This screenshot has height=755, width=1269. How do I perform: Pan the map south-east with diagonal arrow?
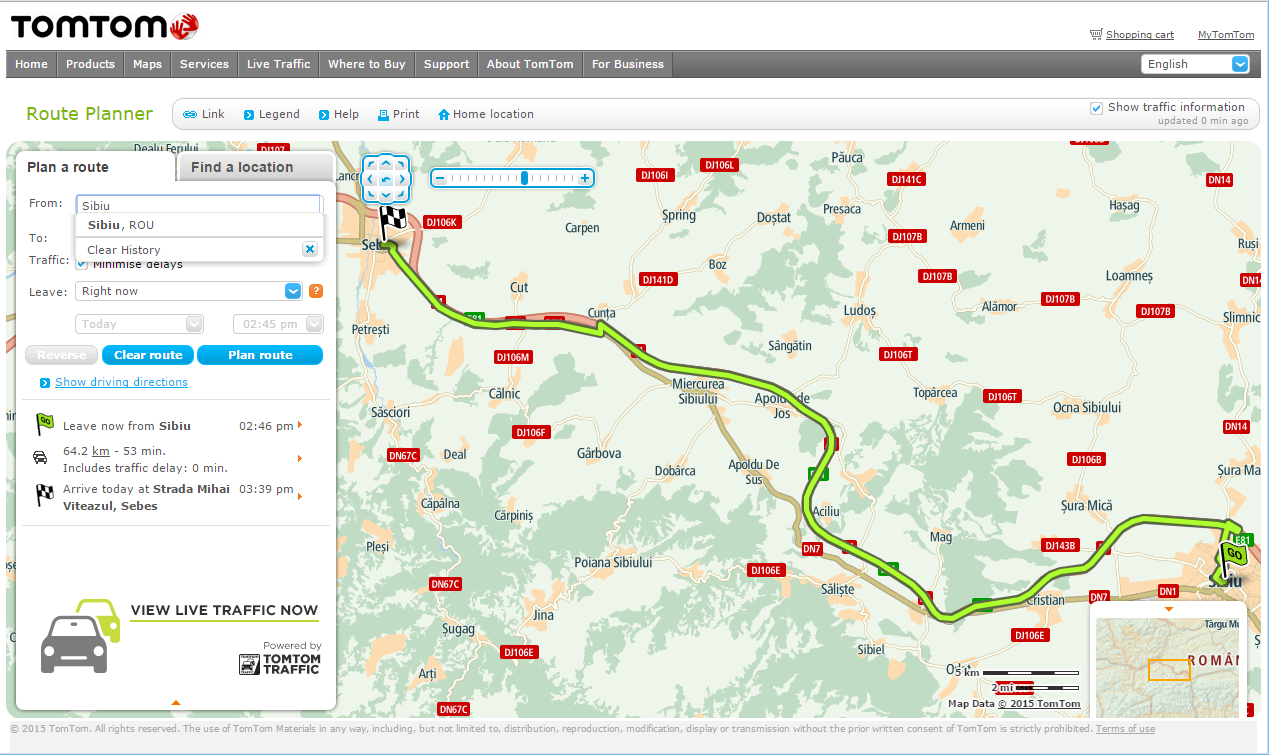tap(401, 194)
